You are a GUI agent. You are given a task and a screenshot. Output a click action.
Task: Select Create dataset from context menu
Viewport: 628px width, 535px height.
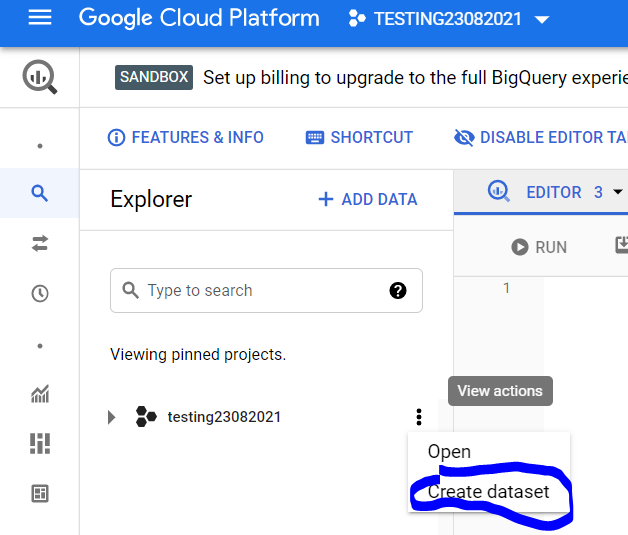(488, 492)
